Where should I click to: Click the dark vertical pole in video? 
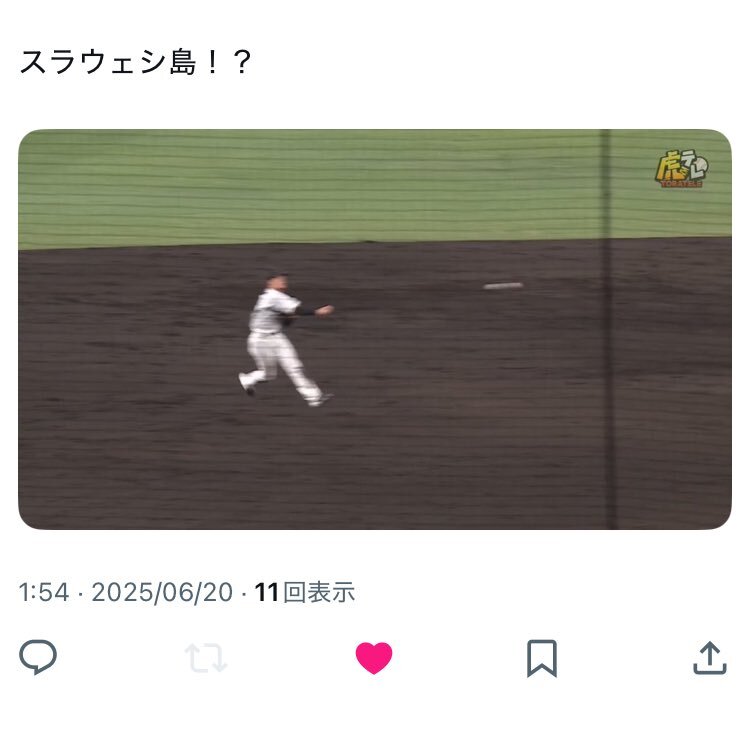point(608,329)
